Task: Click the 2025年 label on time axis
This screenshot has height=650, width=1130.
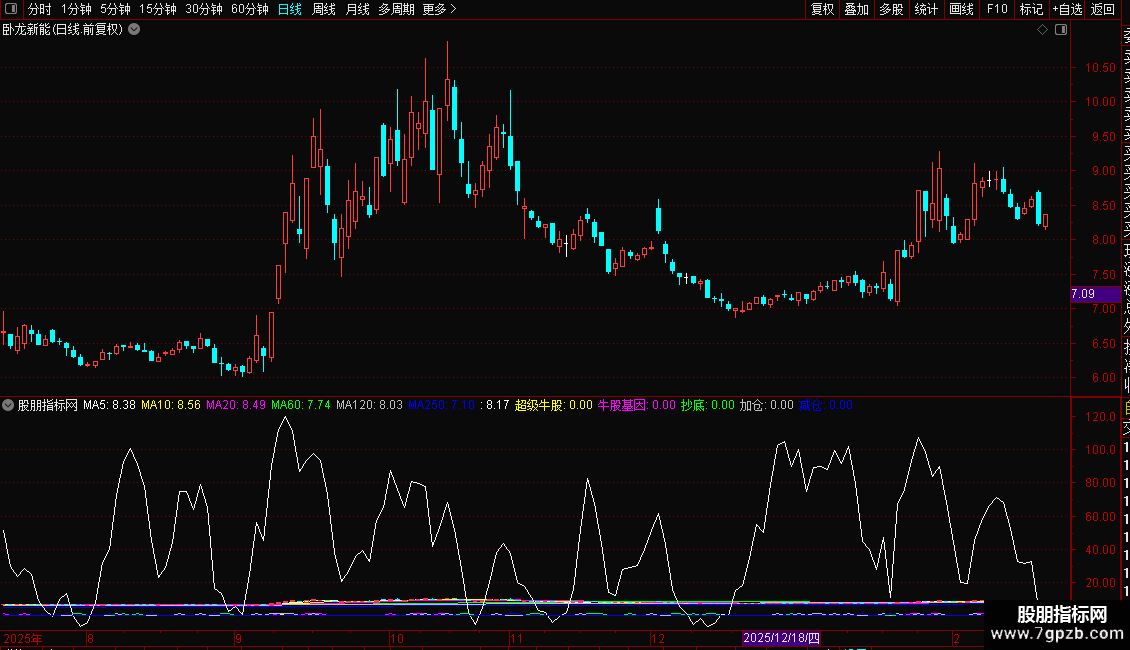Action: [22, 638]
